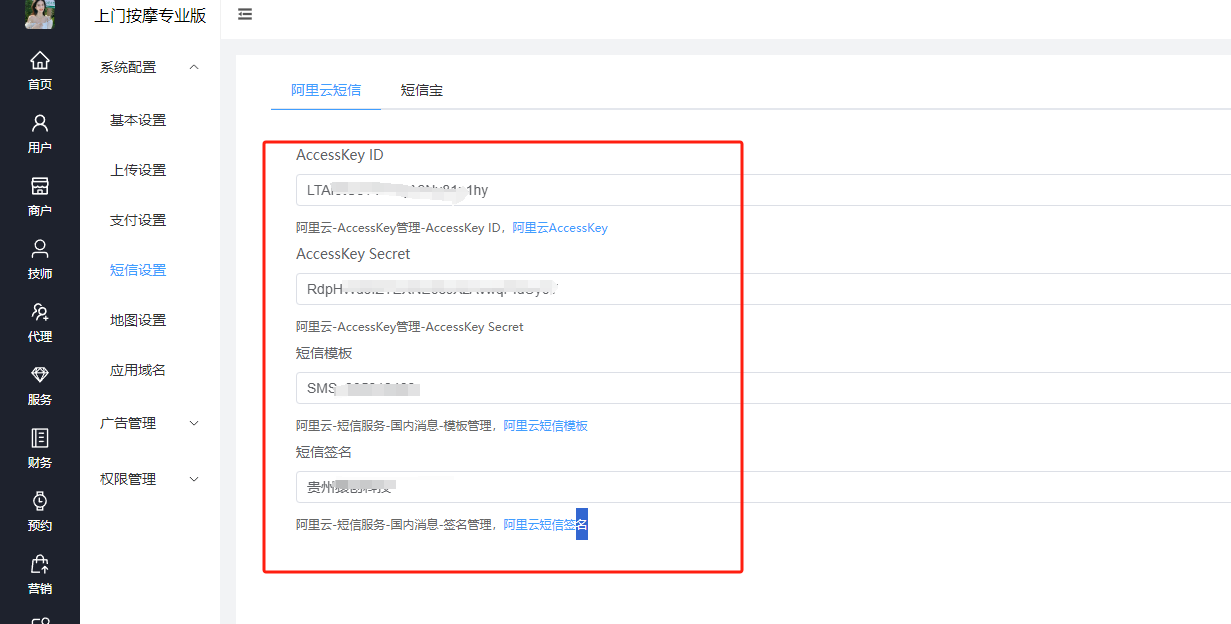Click the 上门按摩专业版 title text

click(x=150, y=16)
